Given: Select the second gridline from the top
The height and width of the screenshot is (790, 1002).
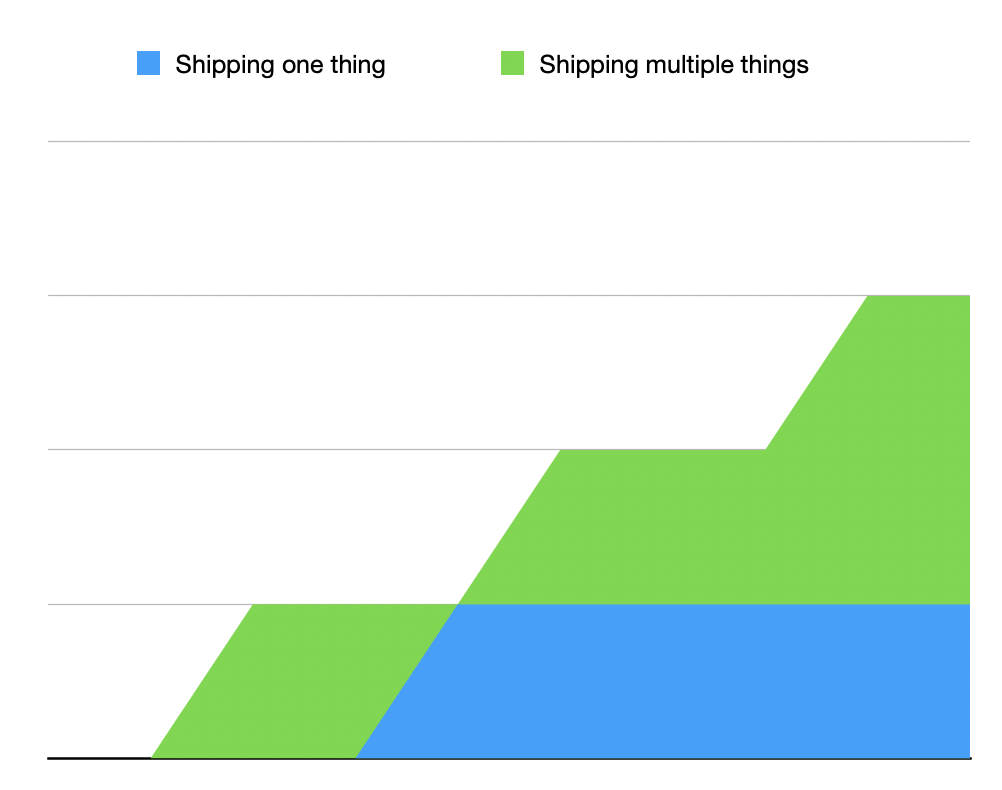Looking at the screenshot, I should (x=400, y=296).
